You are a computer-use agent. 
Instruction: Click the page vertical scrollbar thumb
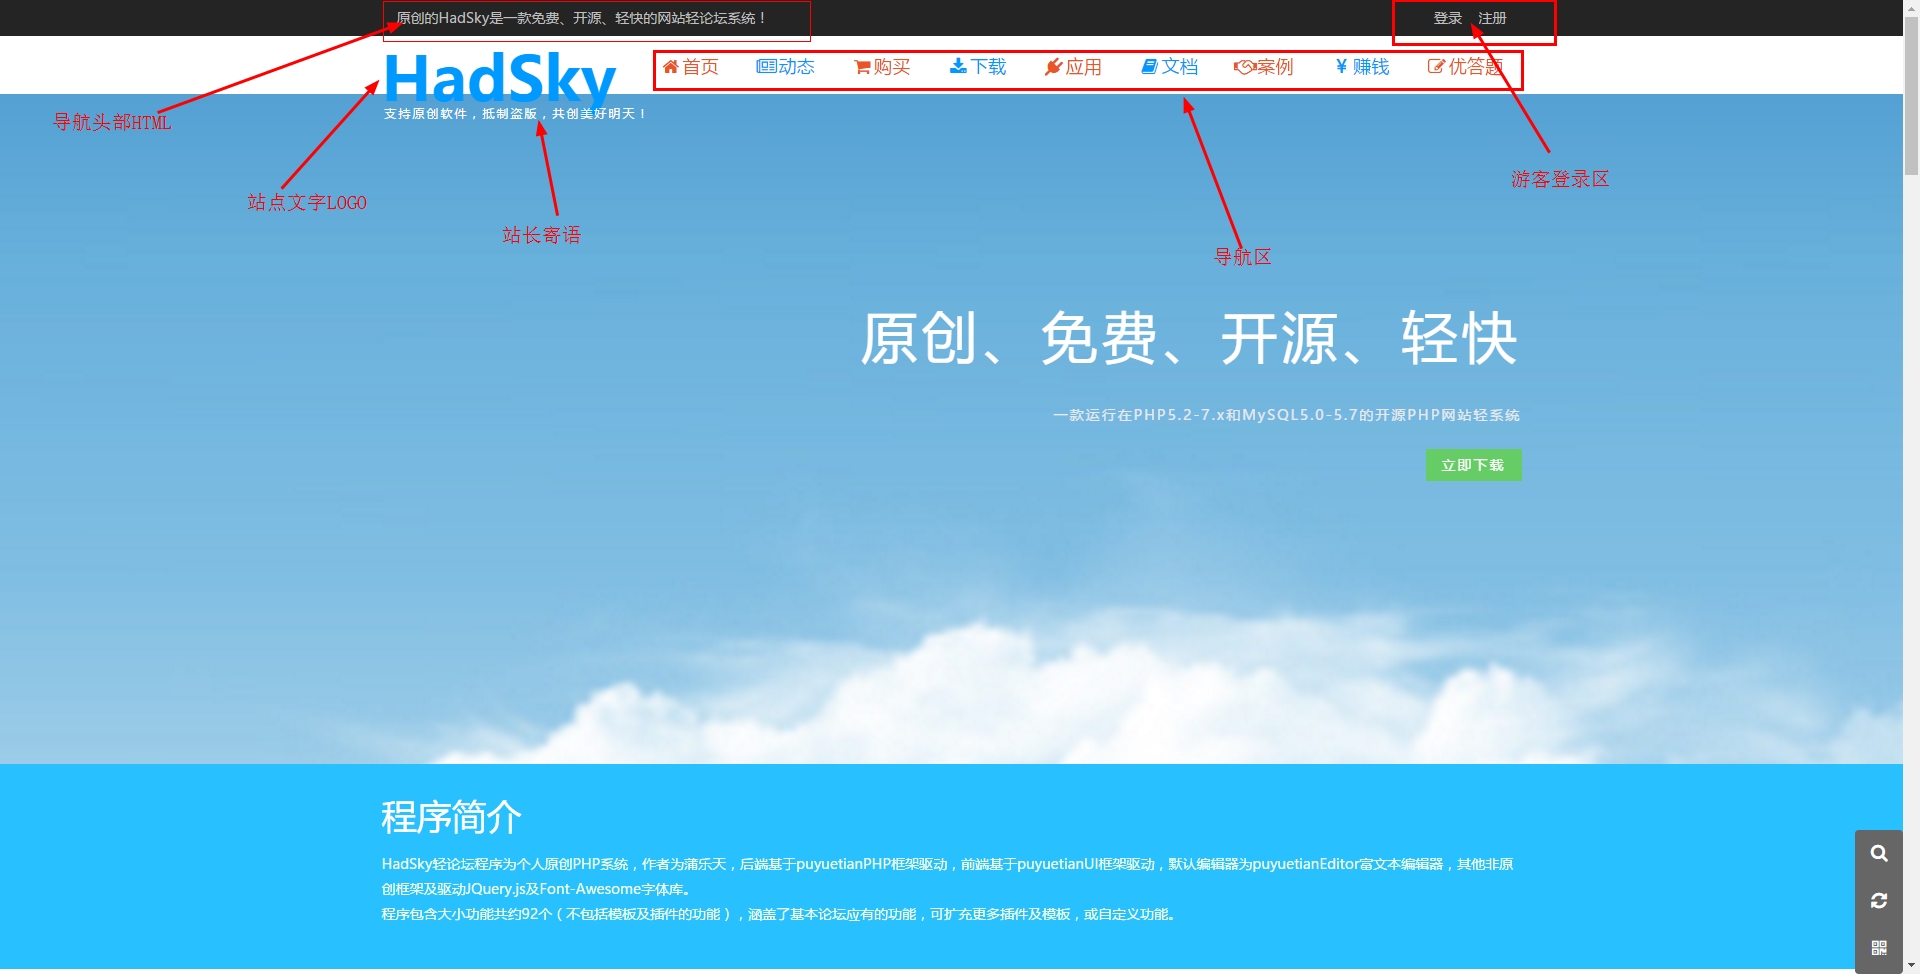point(1911,96)
